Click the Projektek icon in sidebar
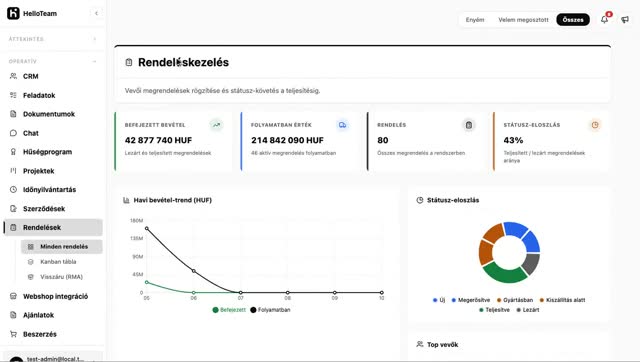Image resolution: width=640 pixels, height=362 pixels. click(x=13, y=171)
